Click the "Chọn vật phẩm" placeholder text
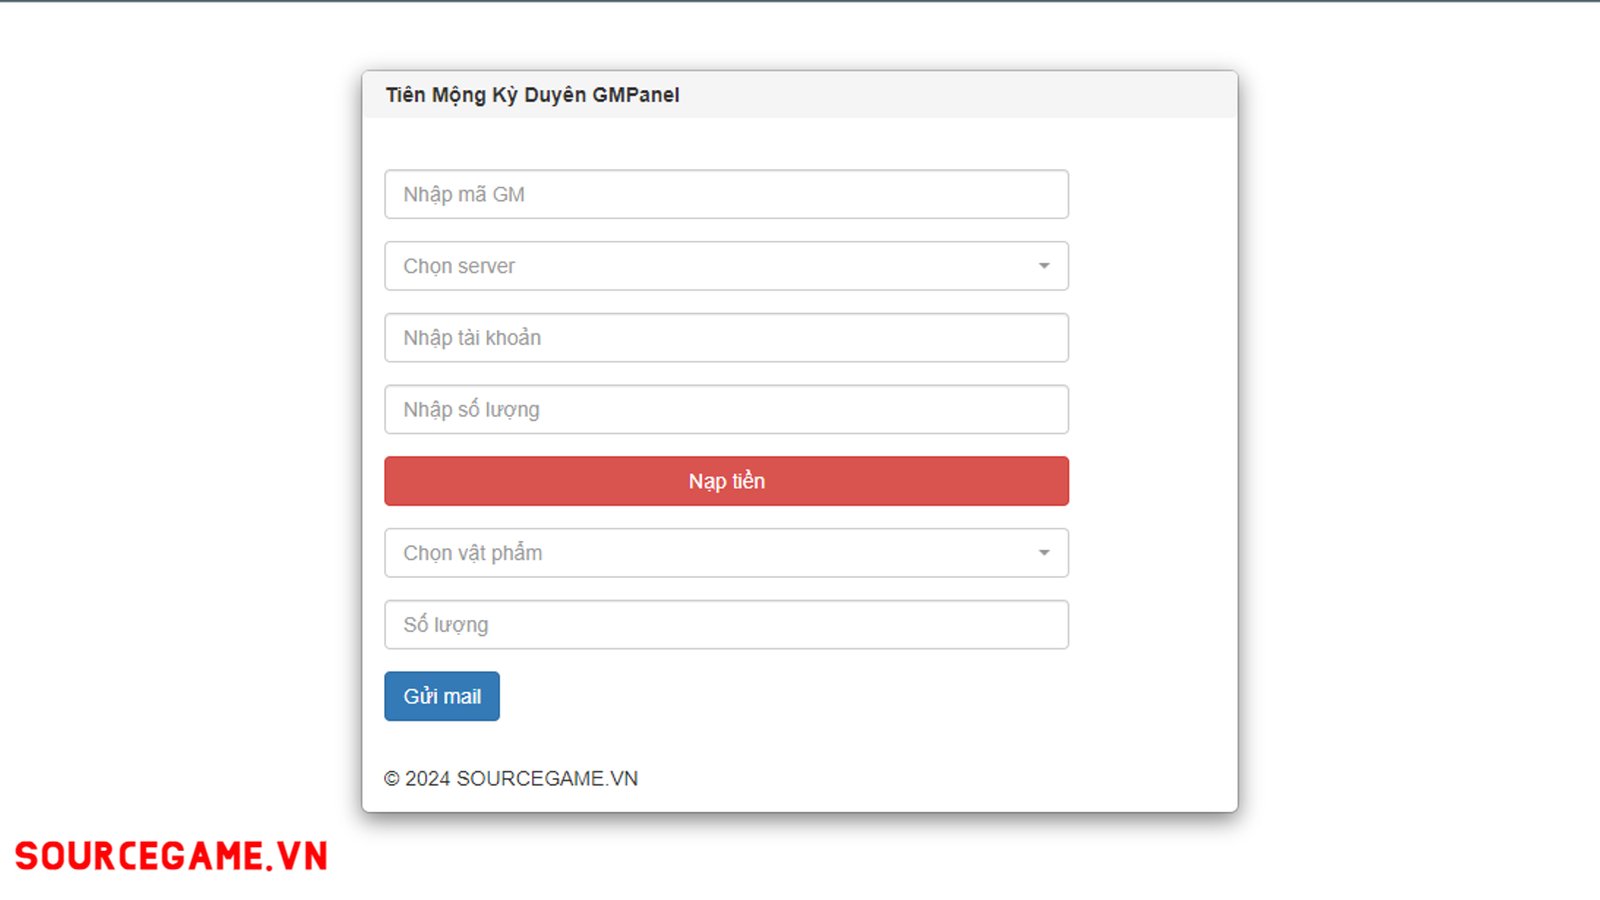Viewport: 1600px width, 900px height. click(473, 553)
